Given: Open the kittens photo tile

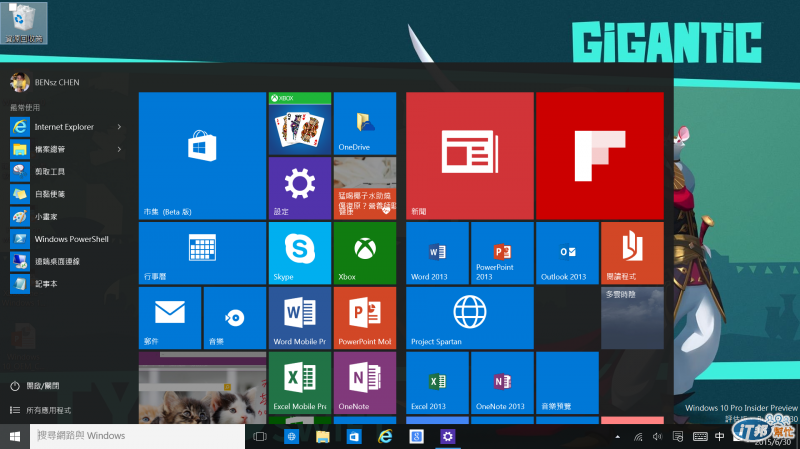Looking at the screenshot, I should [x=203, y=388].
